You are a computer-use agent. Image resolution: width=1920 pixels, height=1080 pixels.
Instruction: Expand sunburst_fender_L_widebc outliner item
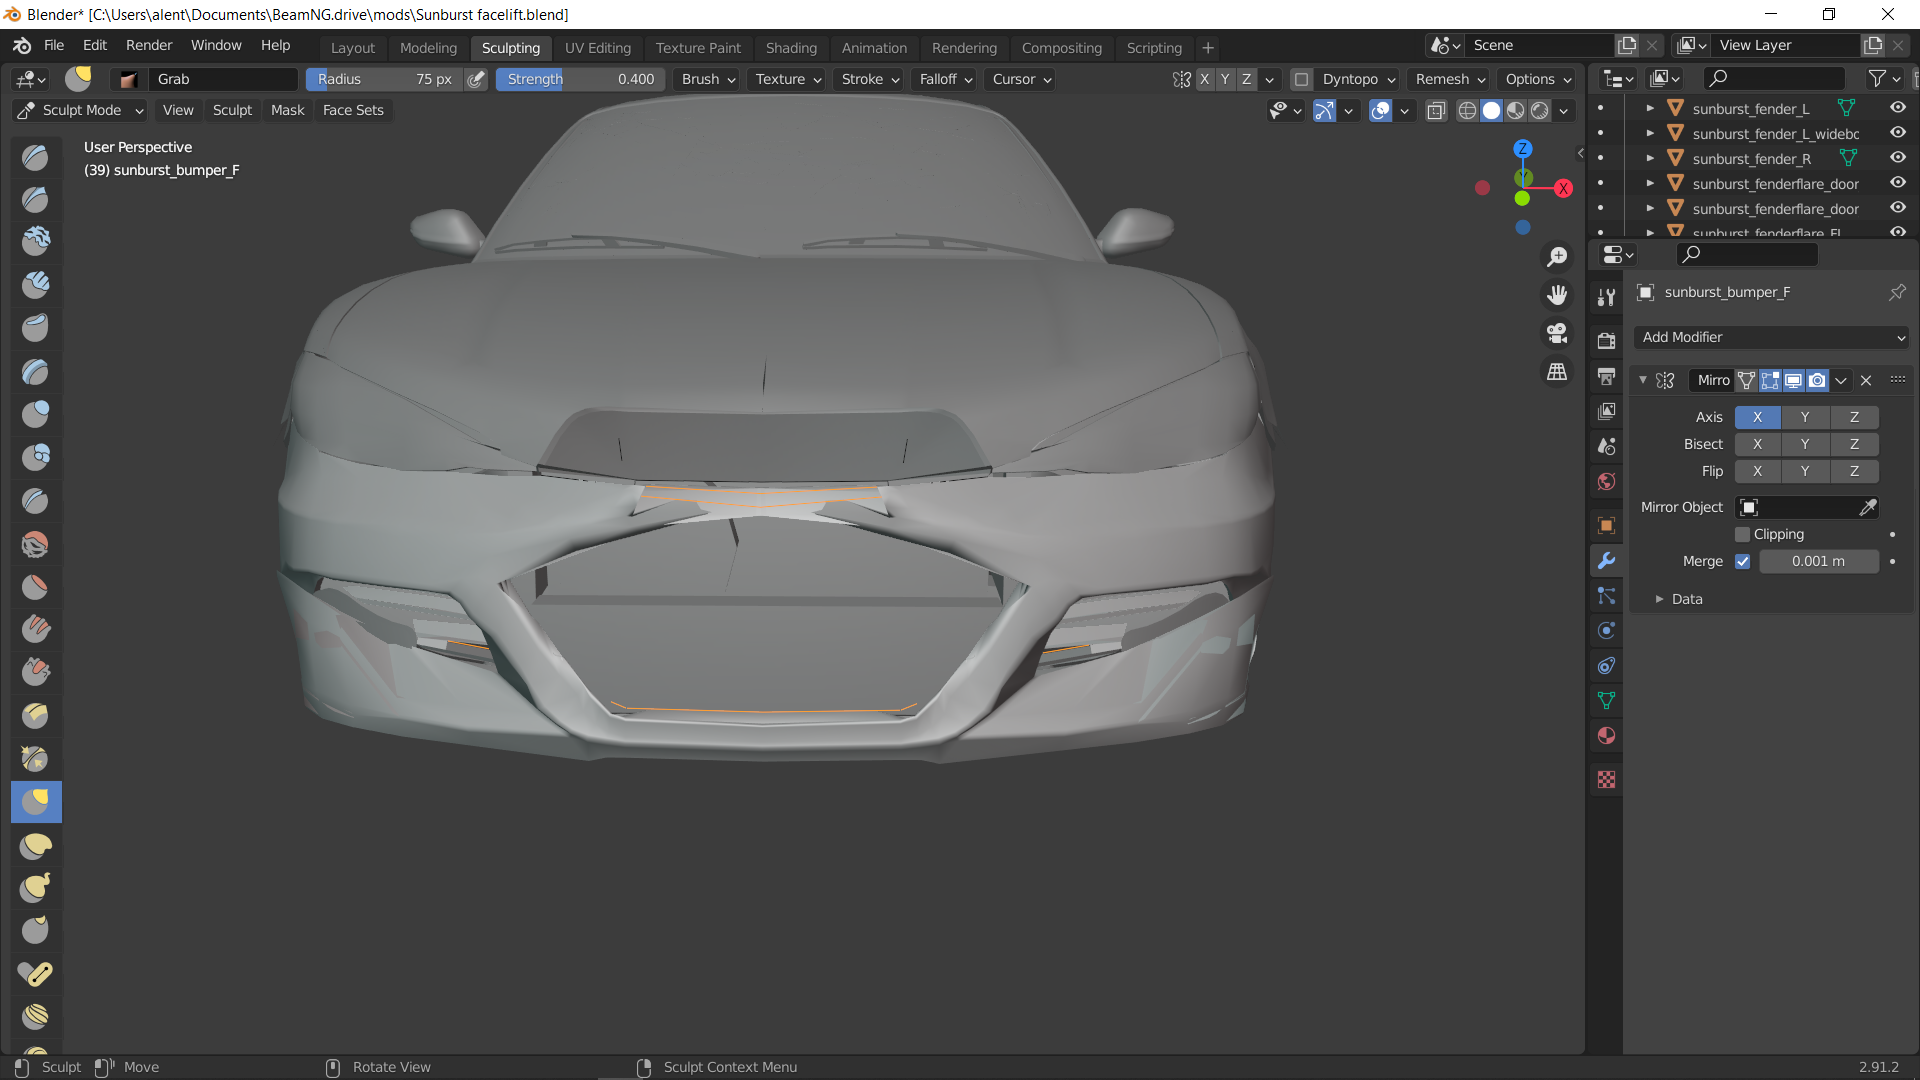click(1650, 133)
